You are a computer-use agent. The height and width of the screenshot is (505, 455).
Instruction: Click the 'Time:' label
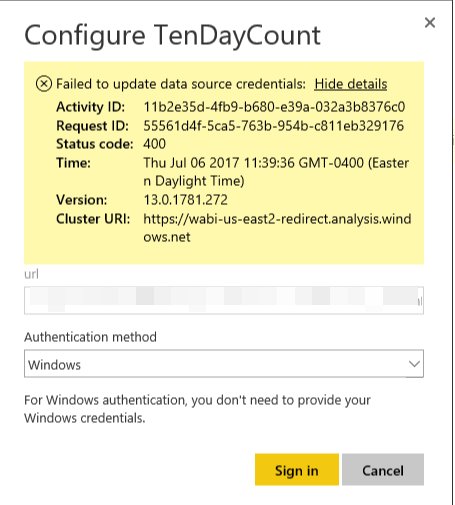(73, 163)
